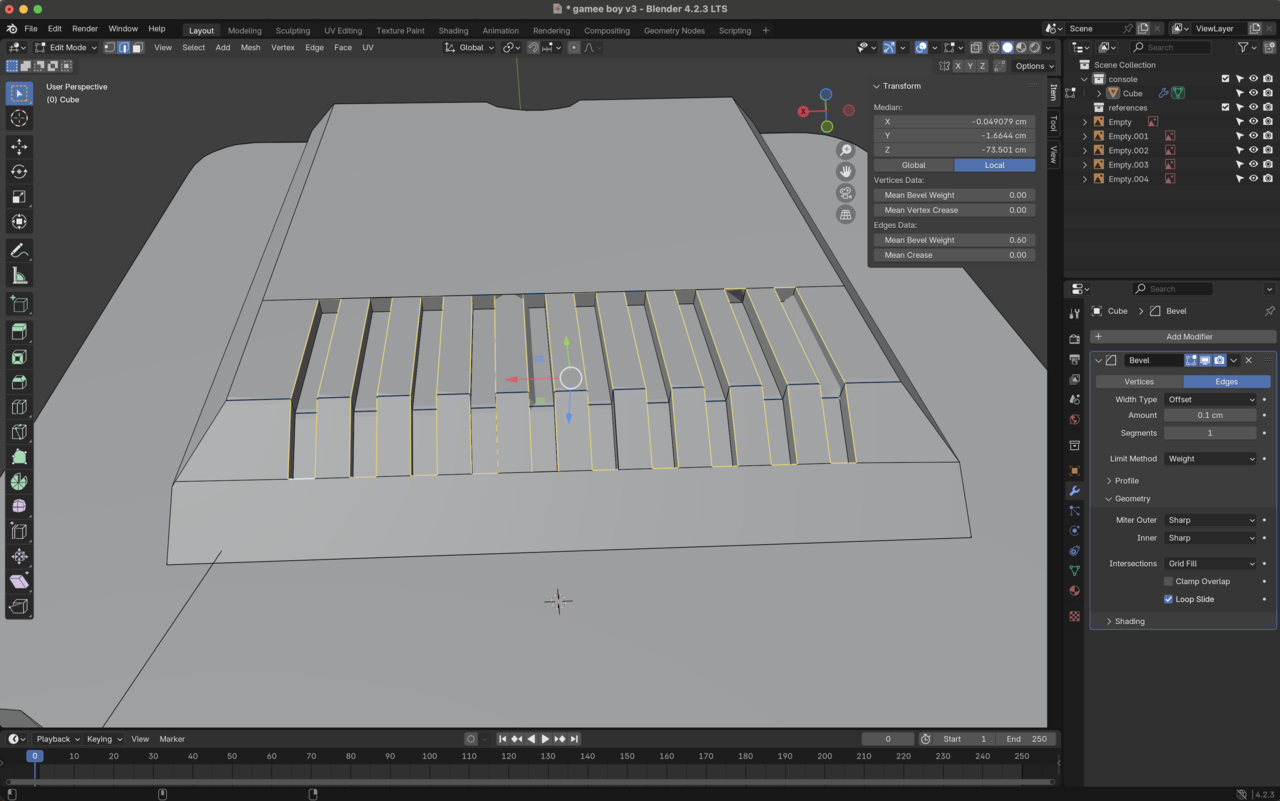Open the Render menu

[85, 29]
